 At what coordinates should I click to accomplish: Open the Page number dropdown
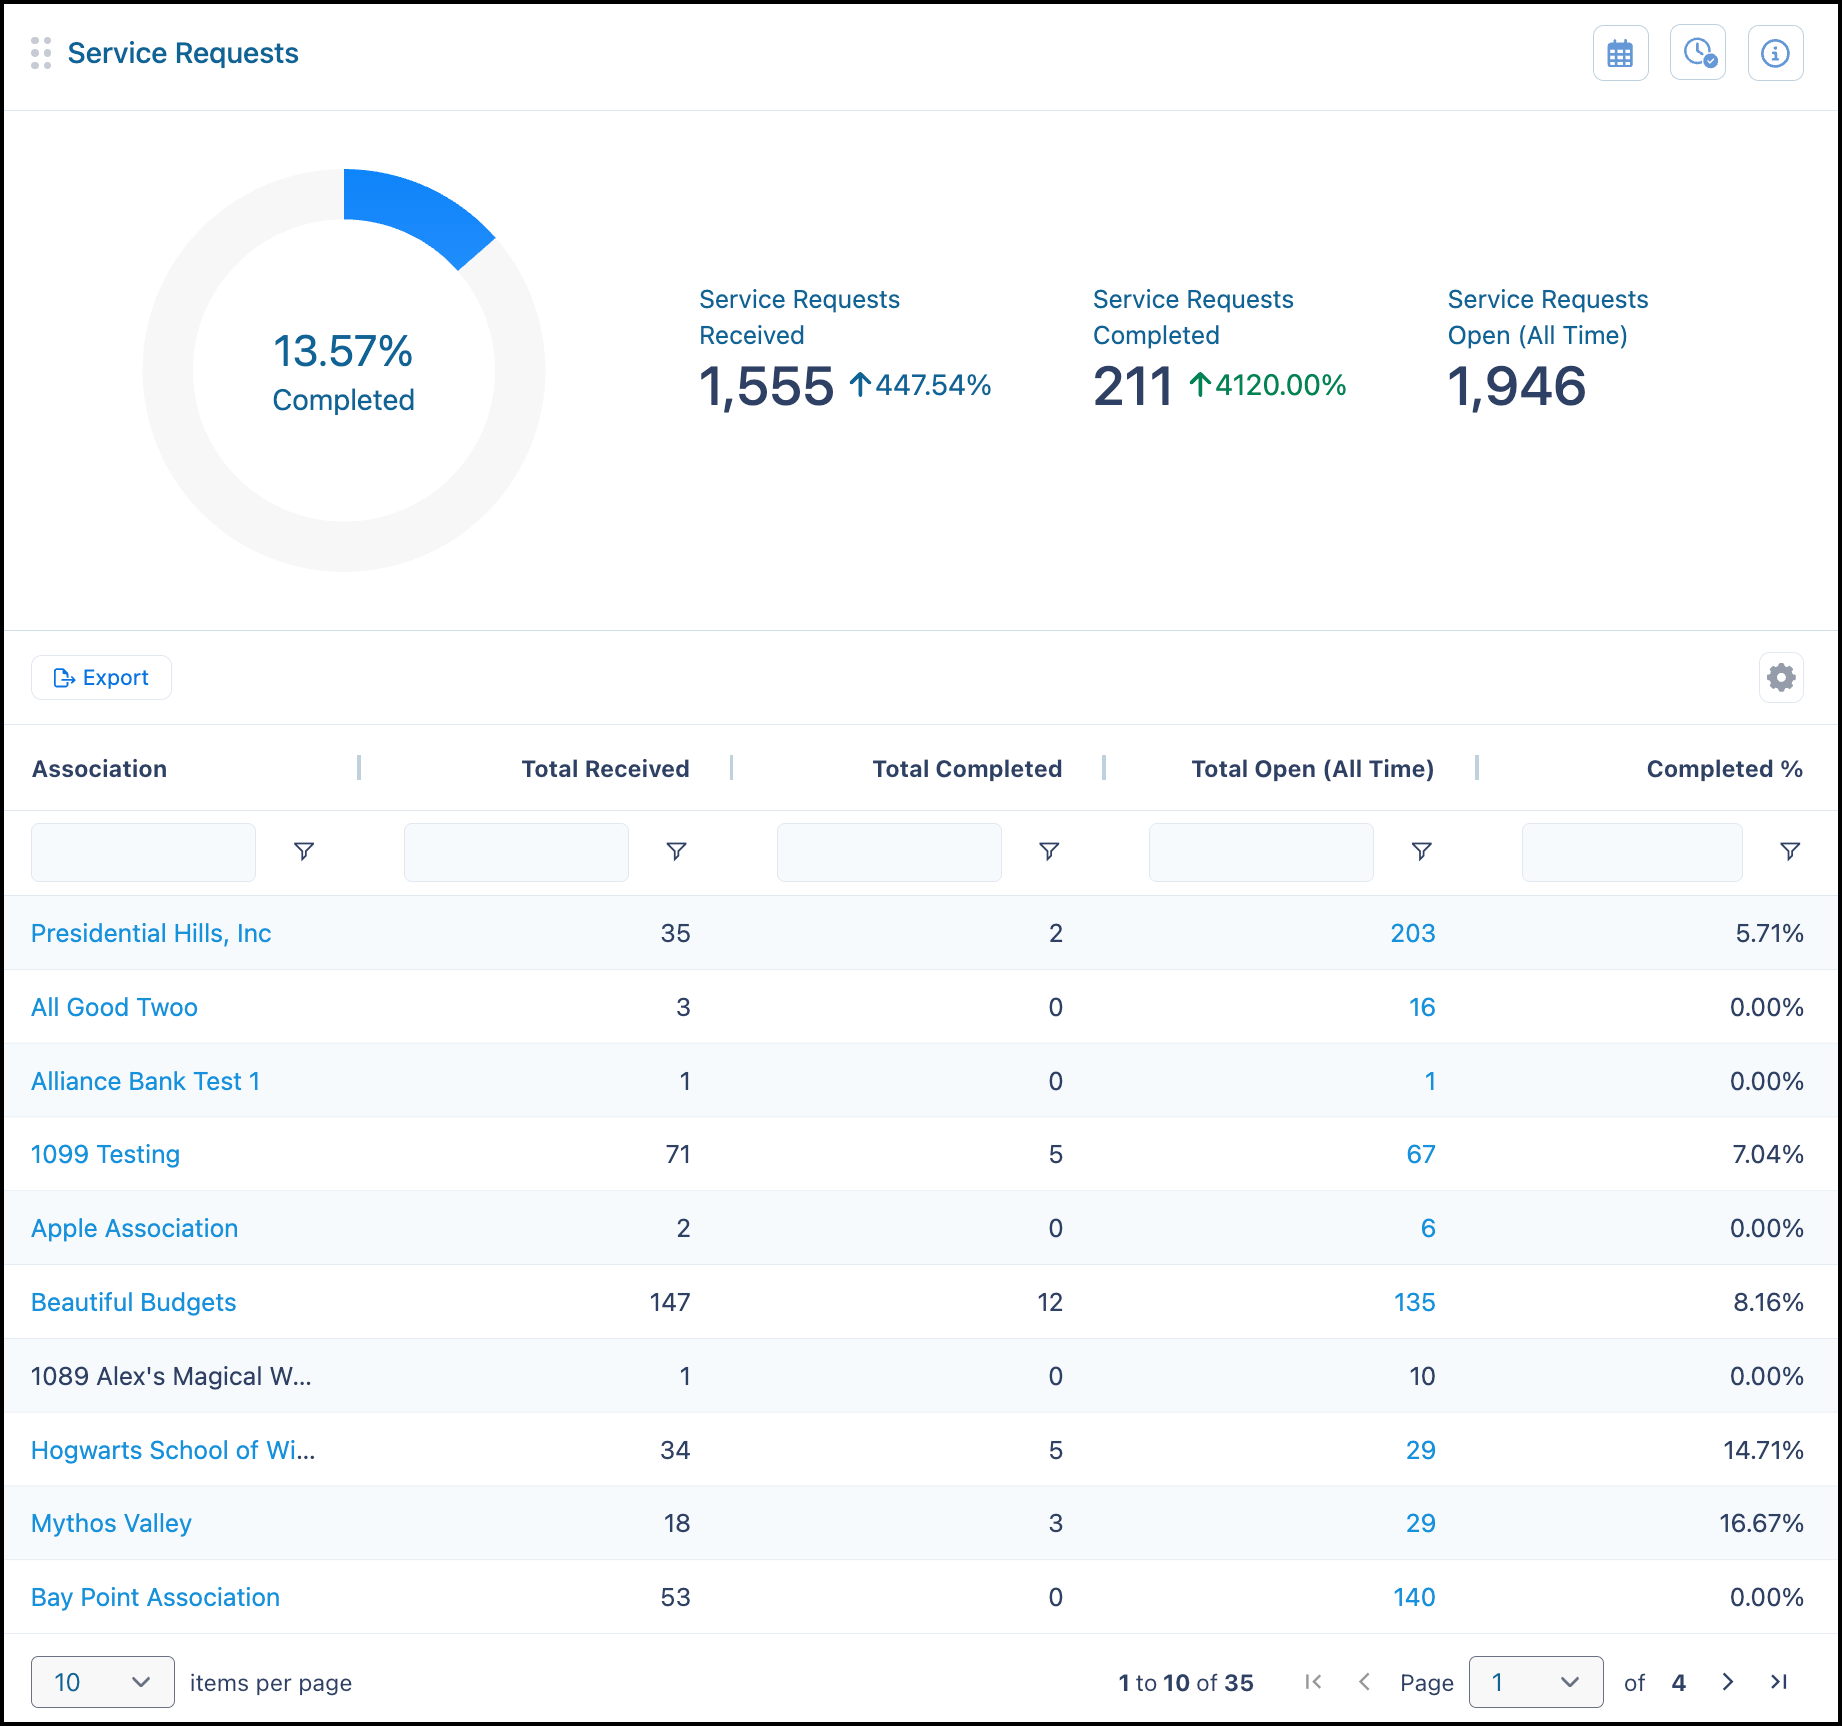pyautogui.click(x=1535, y=1682)
